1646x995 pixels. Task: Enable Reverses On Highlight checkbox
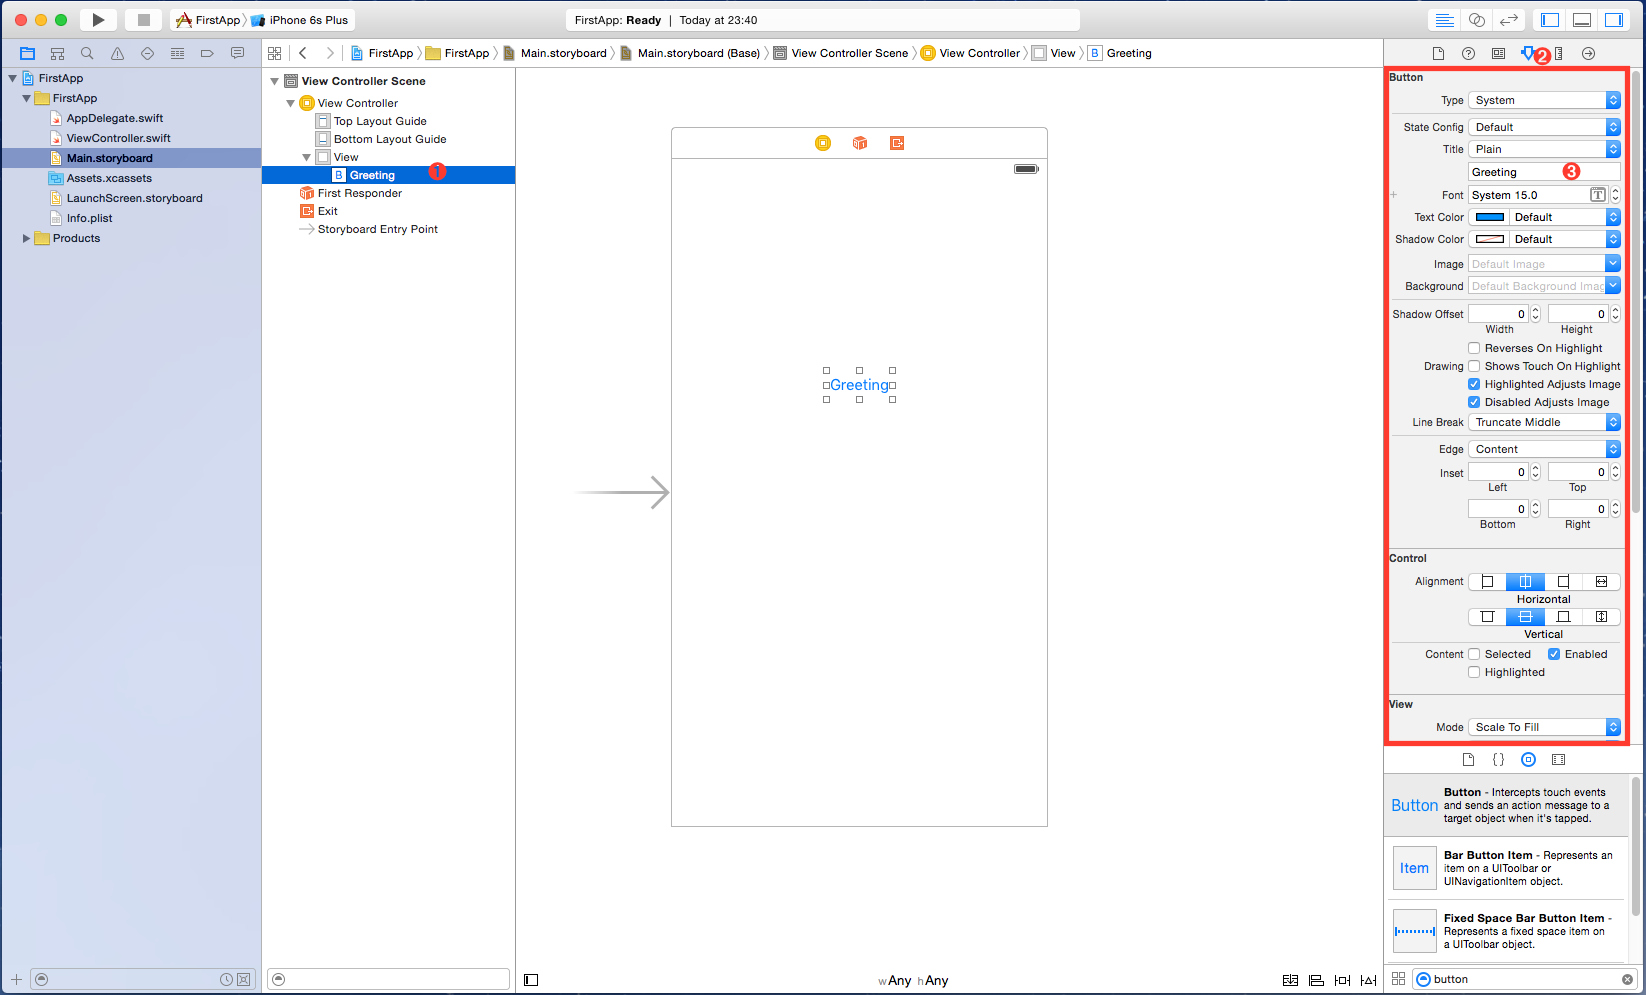(x=1474, y=348)
